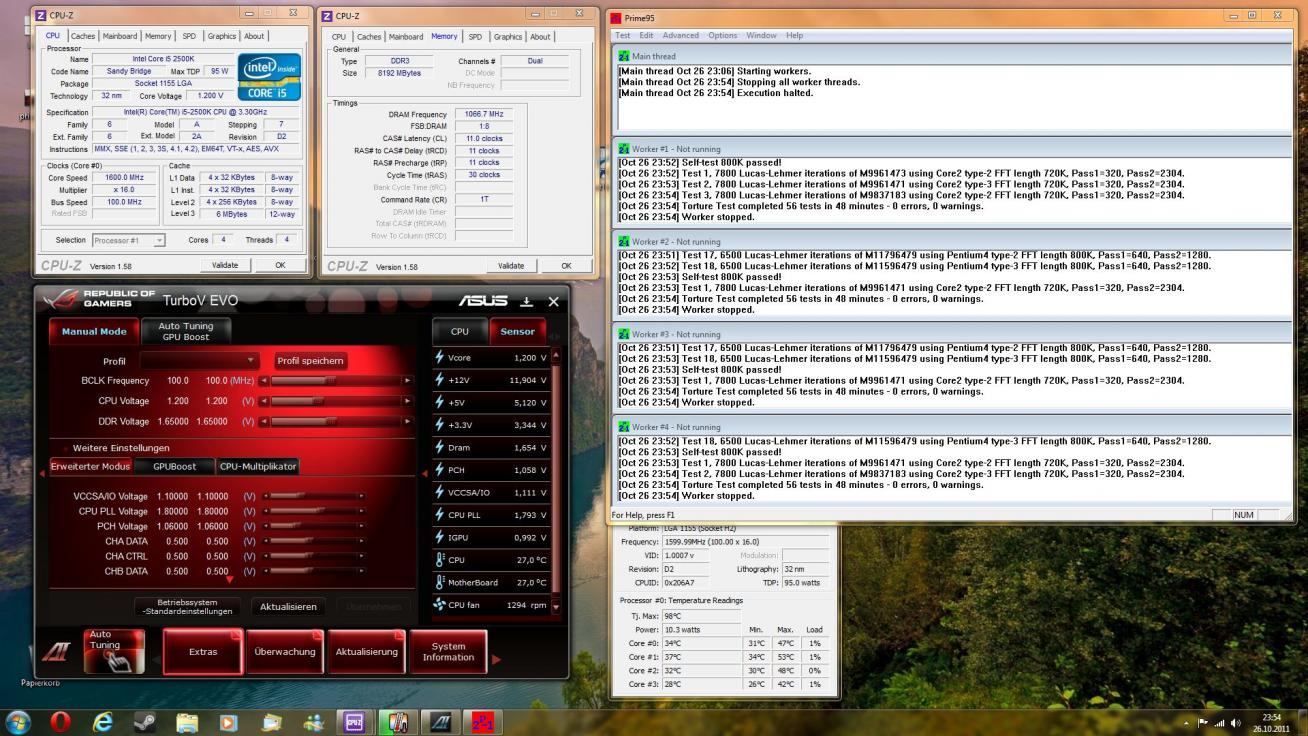1308x736 pixels.
Task: Switch to CPU-Z via taskbar icon
Action: [354, 721]
